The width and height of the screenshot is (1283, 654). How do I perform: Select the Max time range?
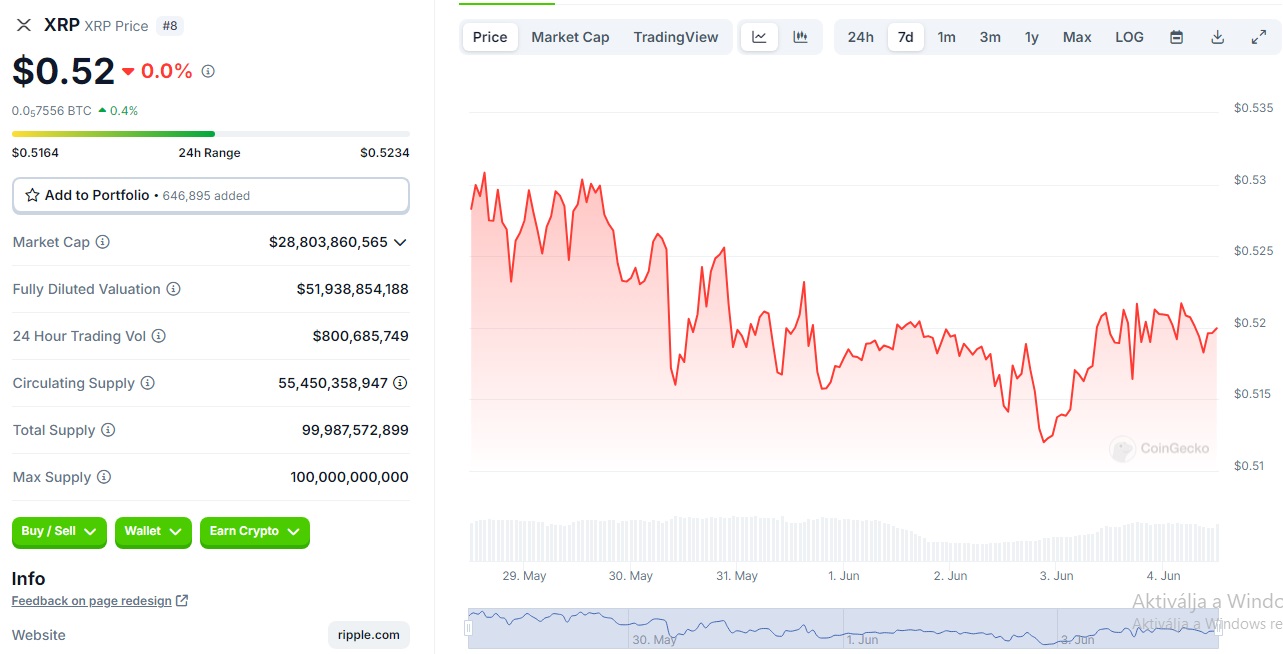click(1077, 37)
